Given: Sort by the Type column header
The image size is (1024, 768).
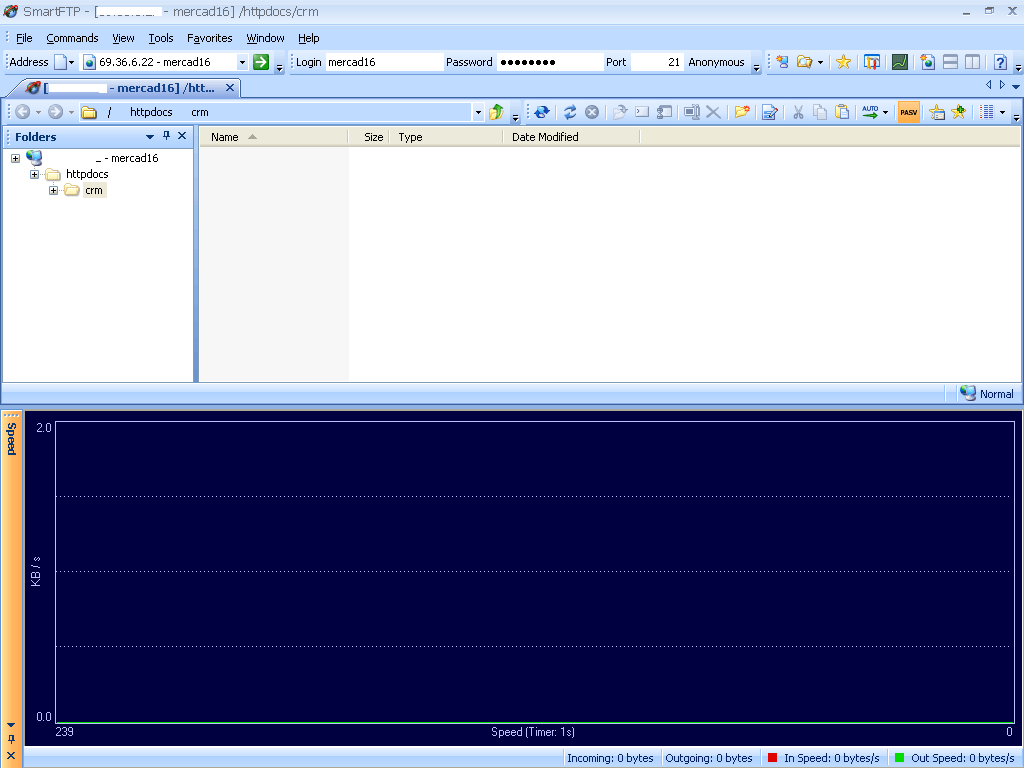Looking at the screenshot, I should pos(445,137).
